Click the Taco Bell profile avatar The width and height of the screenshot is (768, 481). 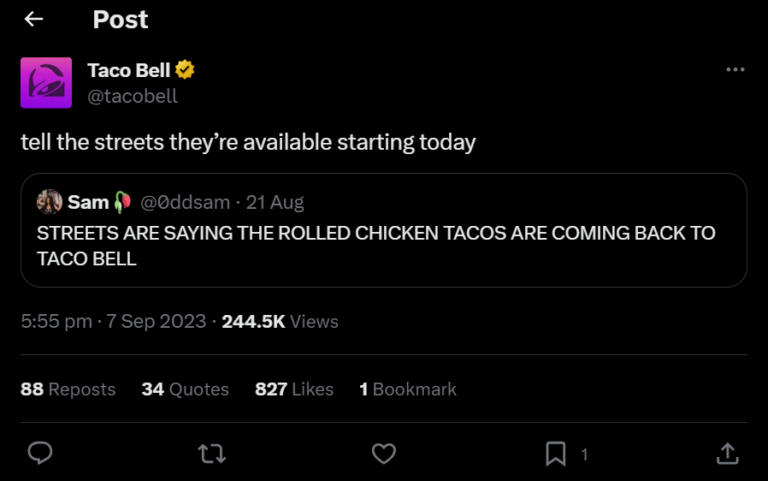coord(46,83)
